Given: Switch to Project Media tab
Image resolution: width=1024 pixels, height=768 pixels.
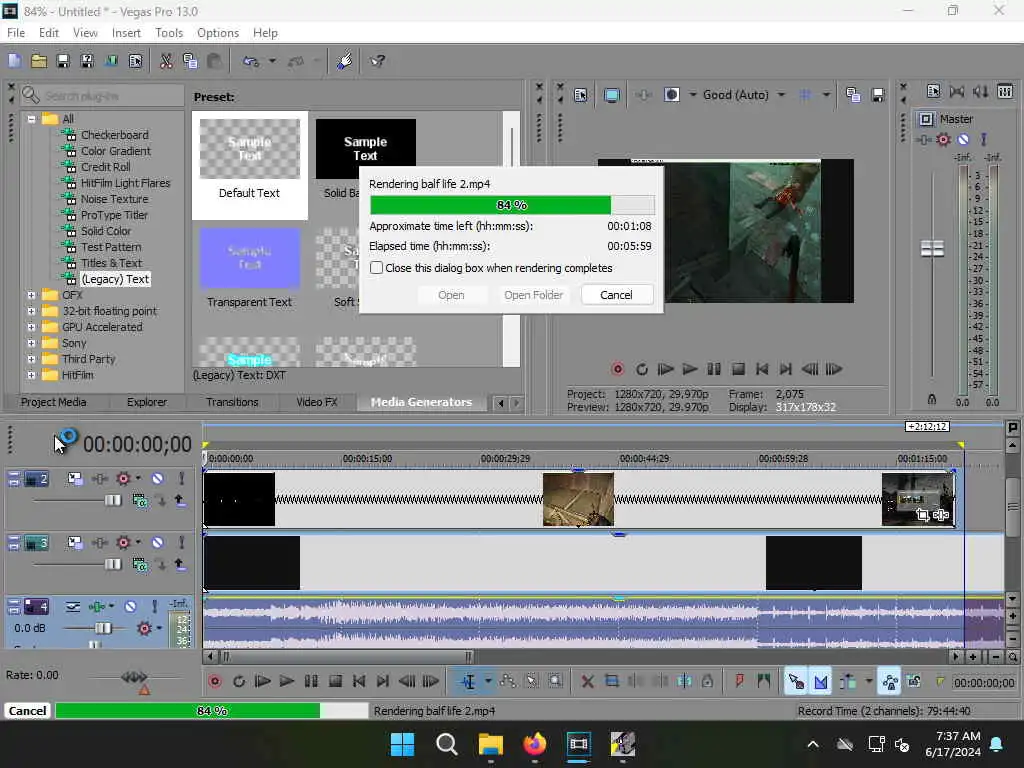Looking at the screenshot, I should click(54, 402).
